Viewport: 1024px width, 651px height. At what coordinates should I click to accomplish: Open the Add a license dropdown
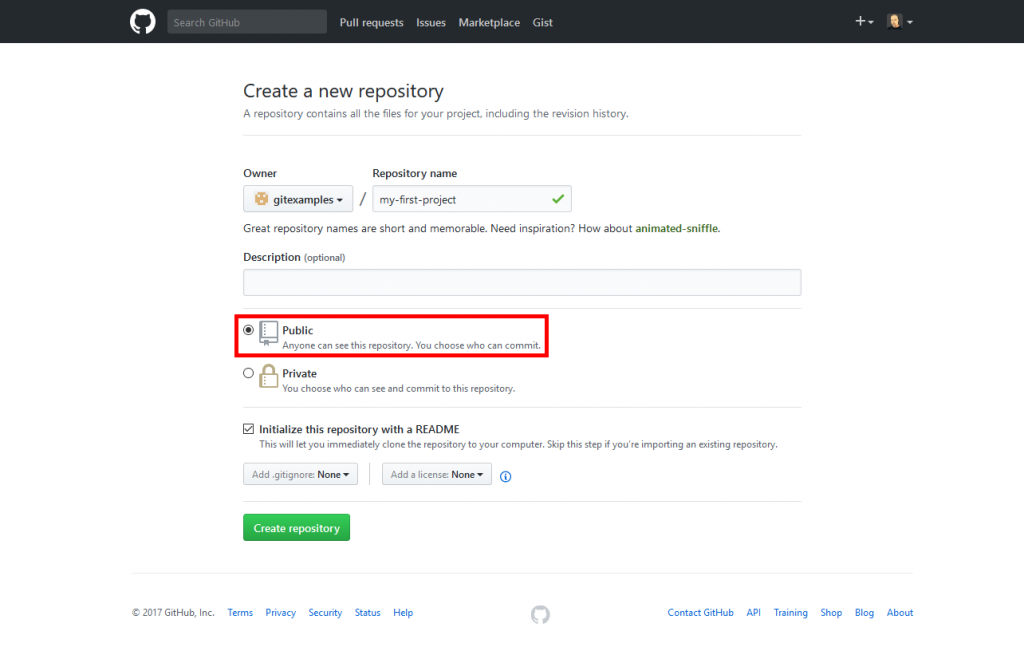(x=437, y=473)
